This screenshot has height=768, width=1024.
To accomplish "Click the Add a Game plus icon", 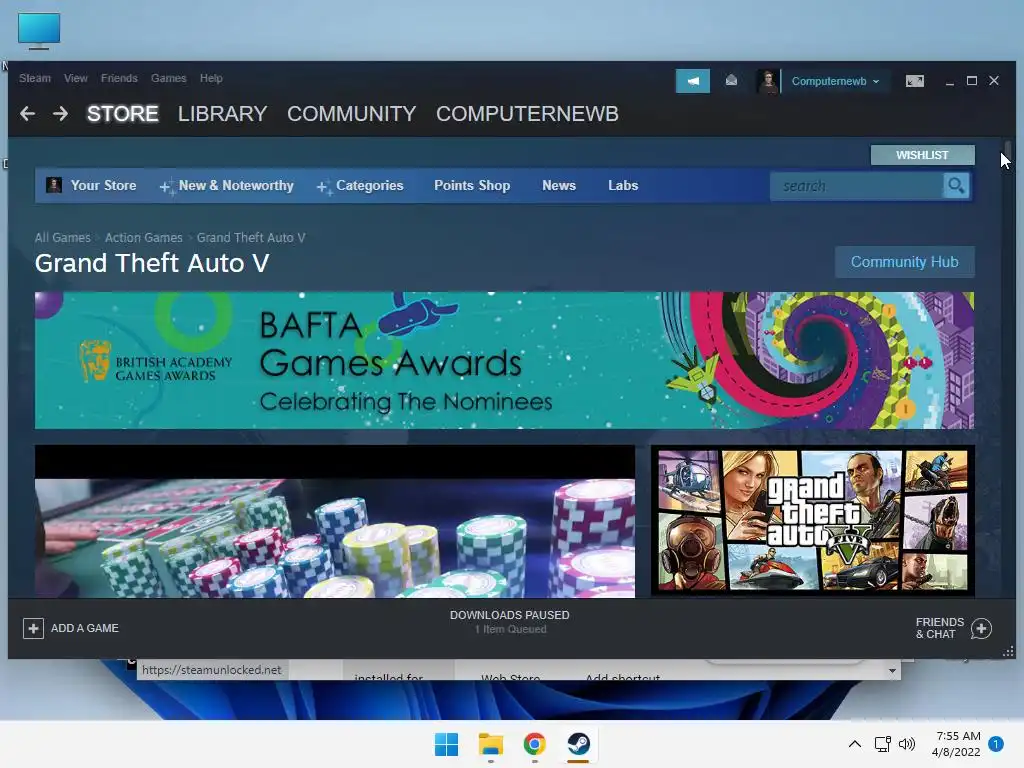I will pyautogui.click(x=33, y=628).
